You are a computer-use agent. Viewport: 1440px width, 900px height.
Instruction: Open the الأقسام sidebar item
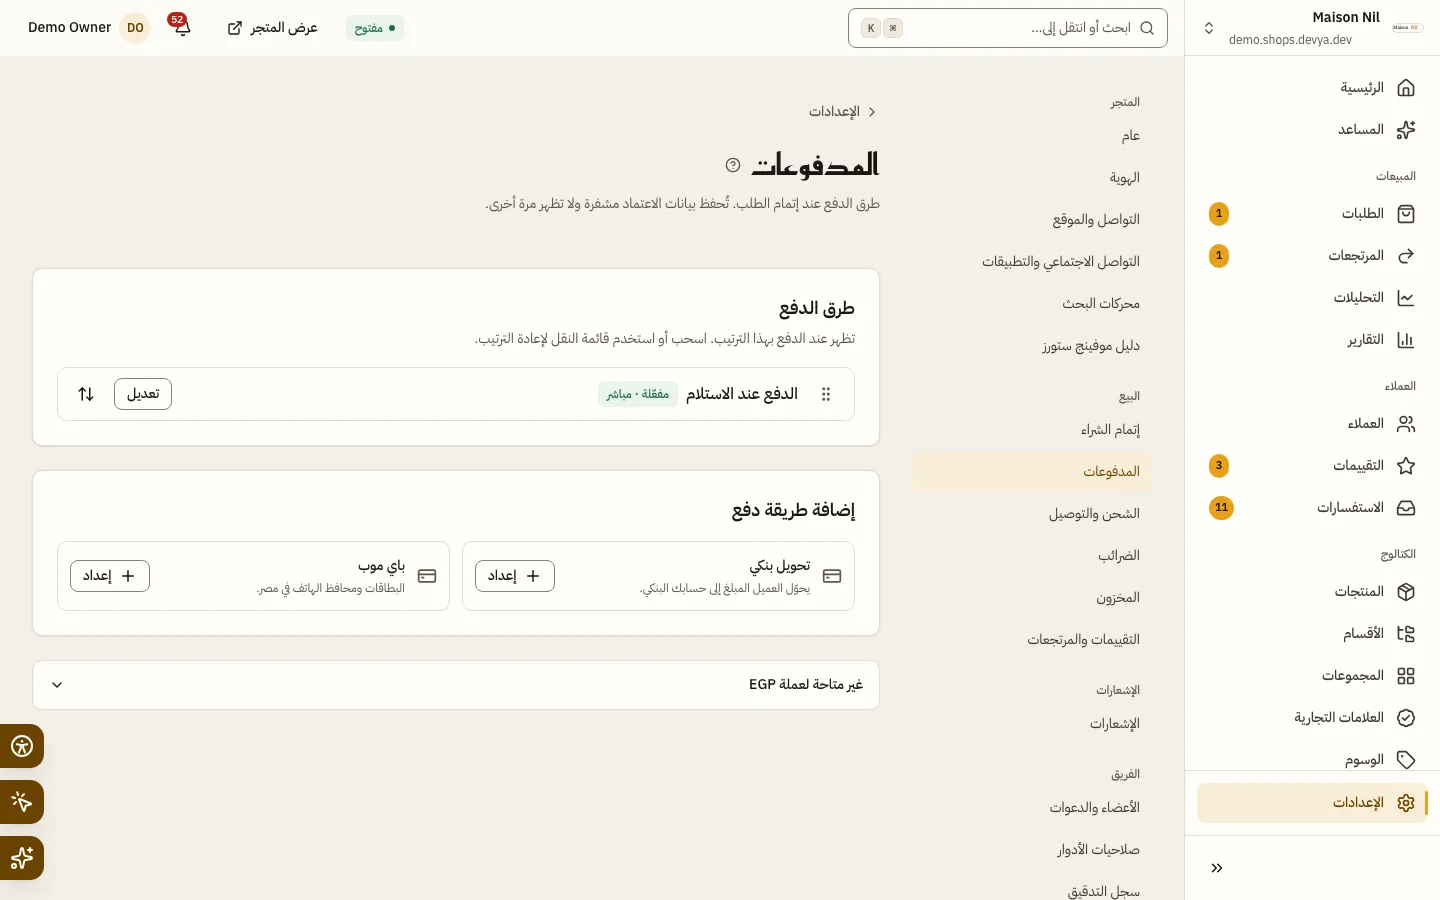coord(1312,634)
